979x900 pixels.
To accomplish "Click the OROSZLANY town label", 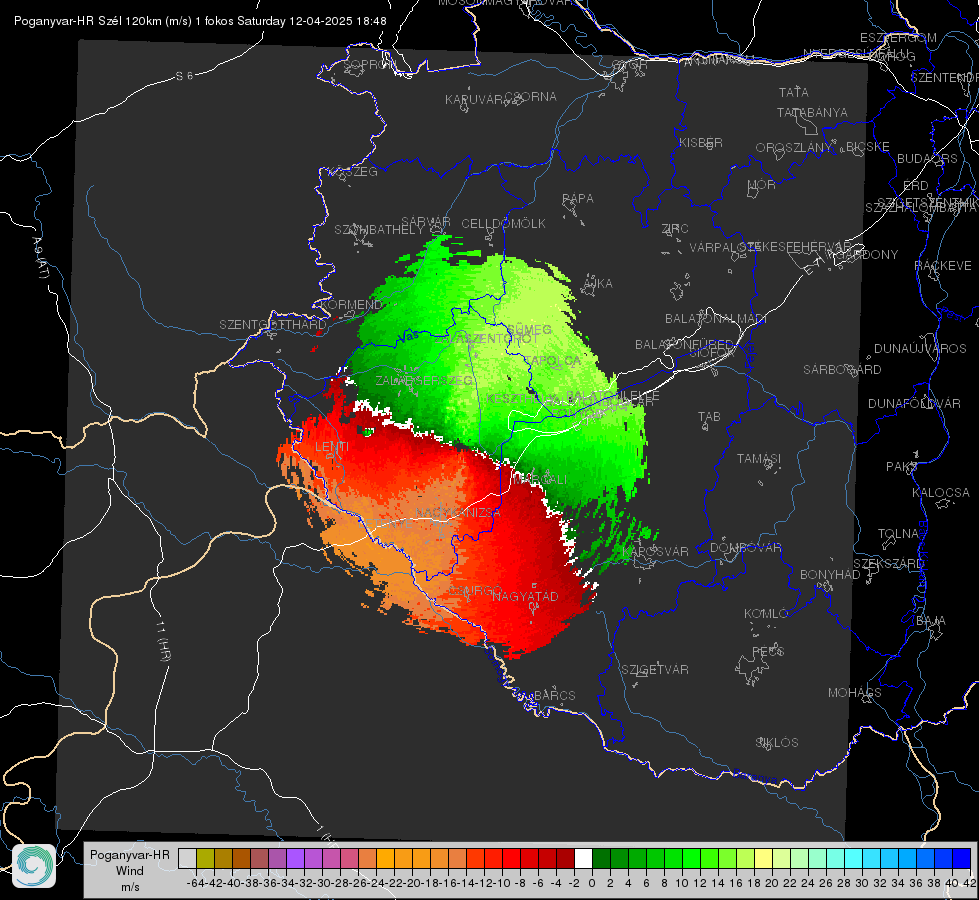I will point(794,148).
